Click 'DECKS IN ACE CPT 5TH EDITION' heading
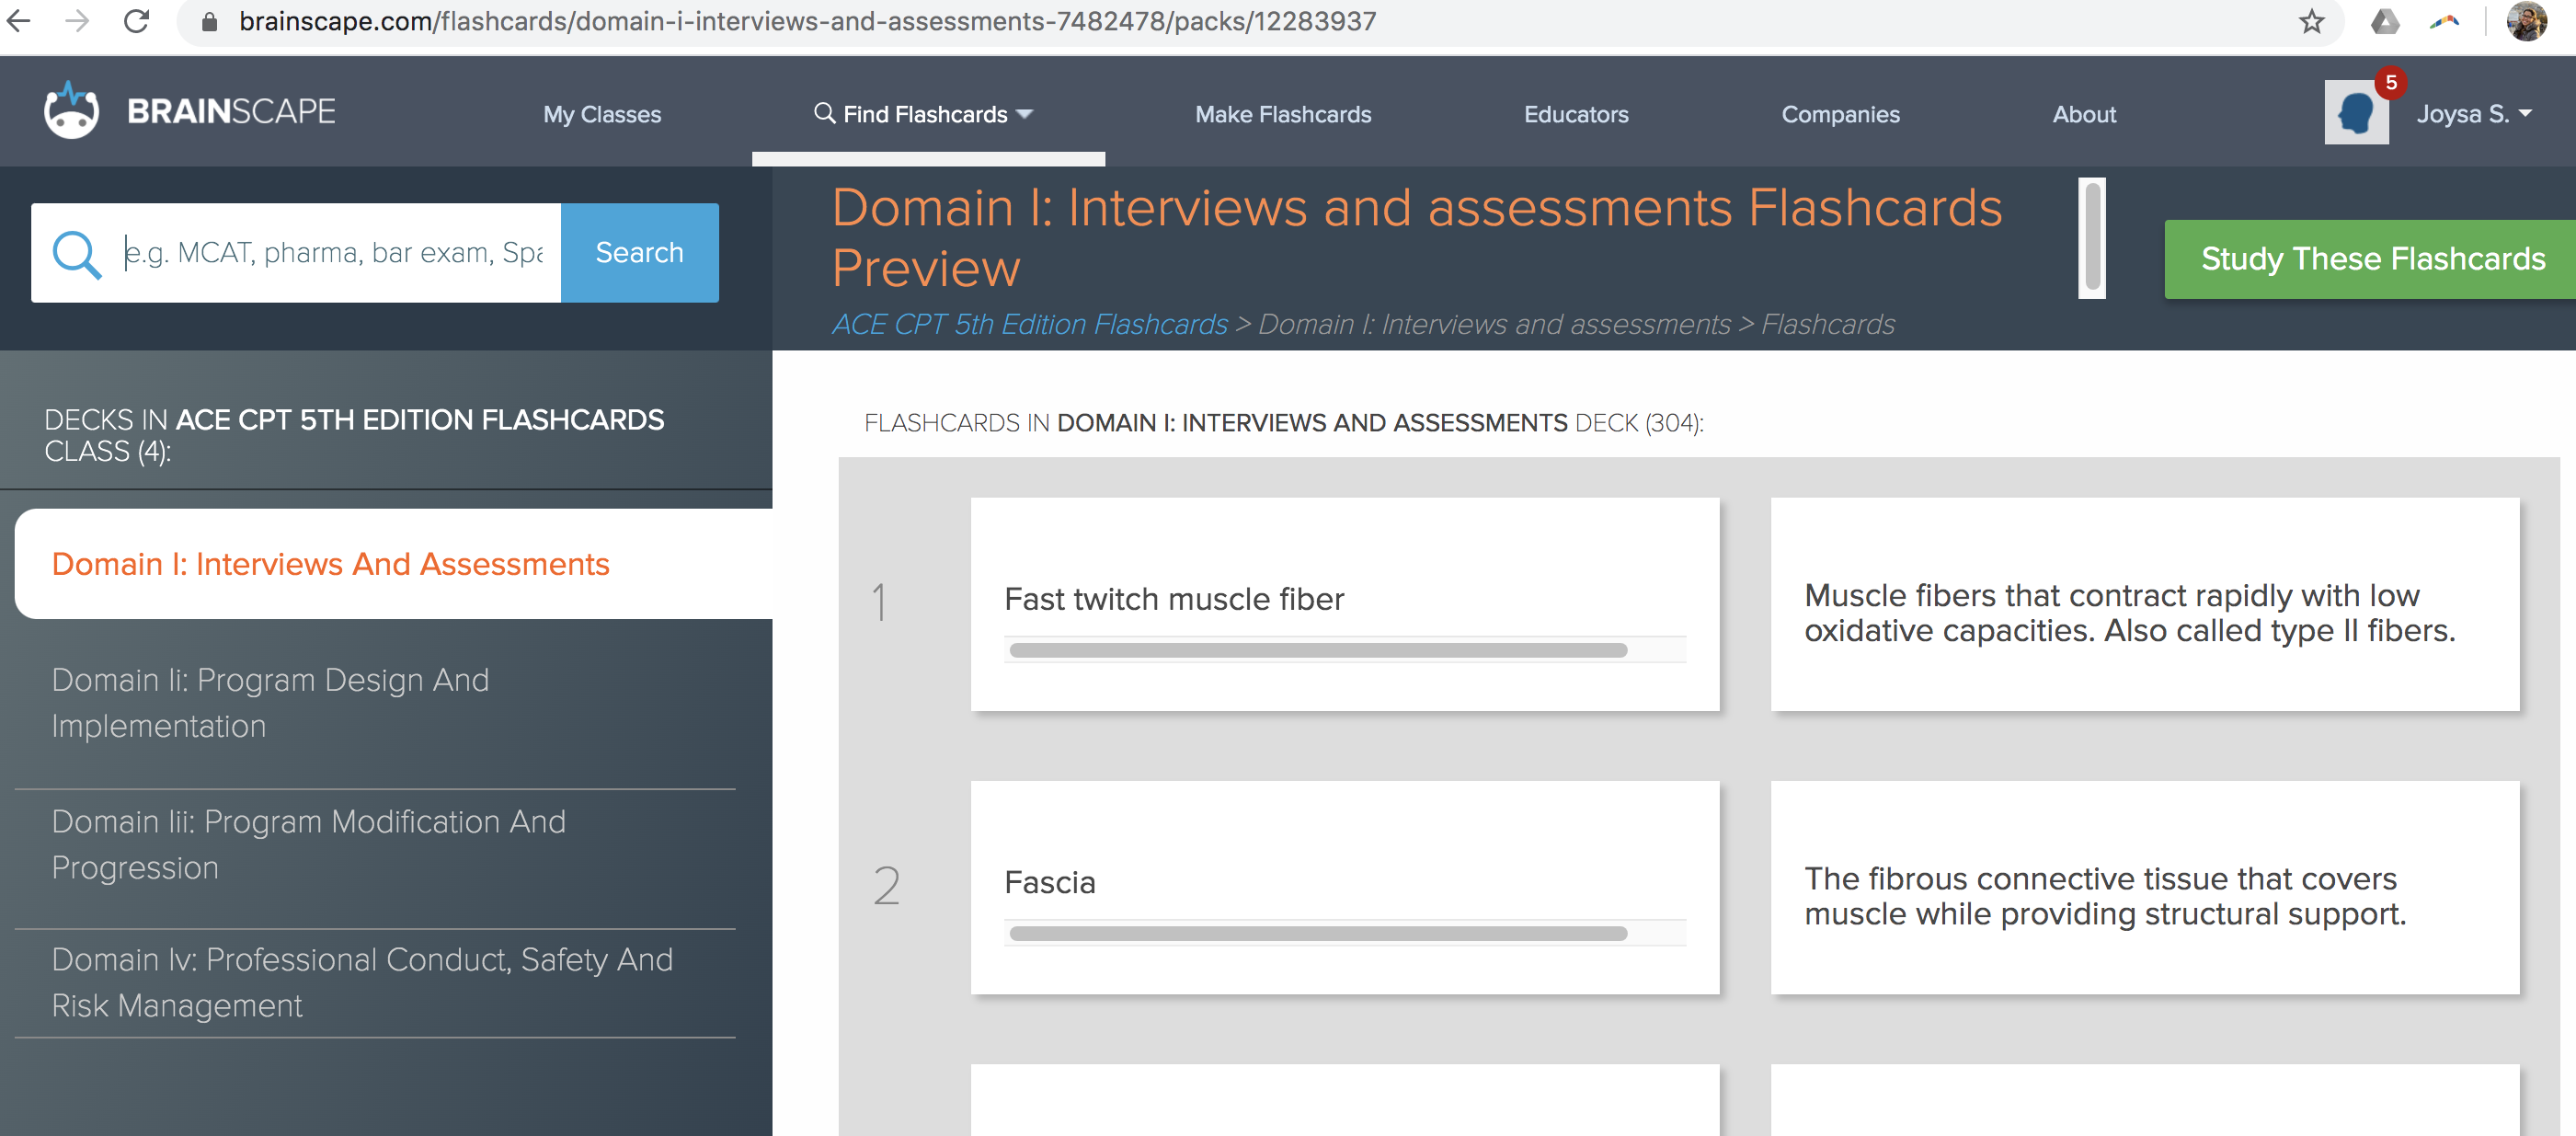The width and height of the screenshot is (2576, 1136). [354, 435]
